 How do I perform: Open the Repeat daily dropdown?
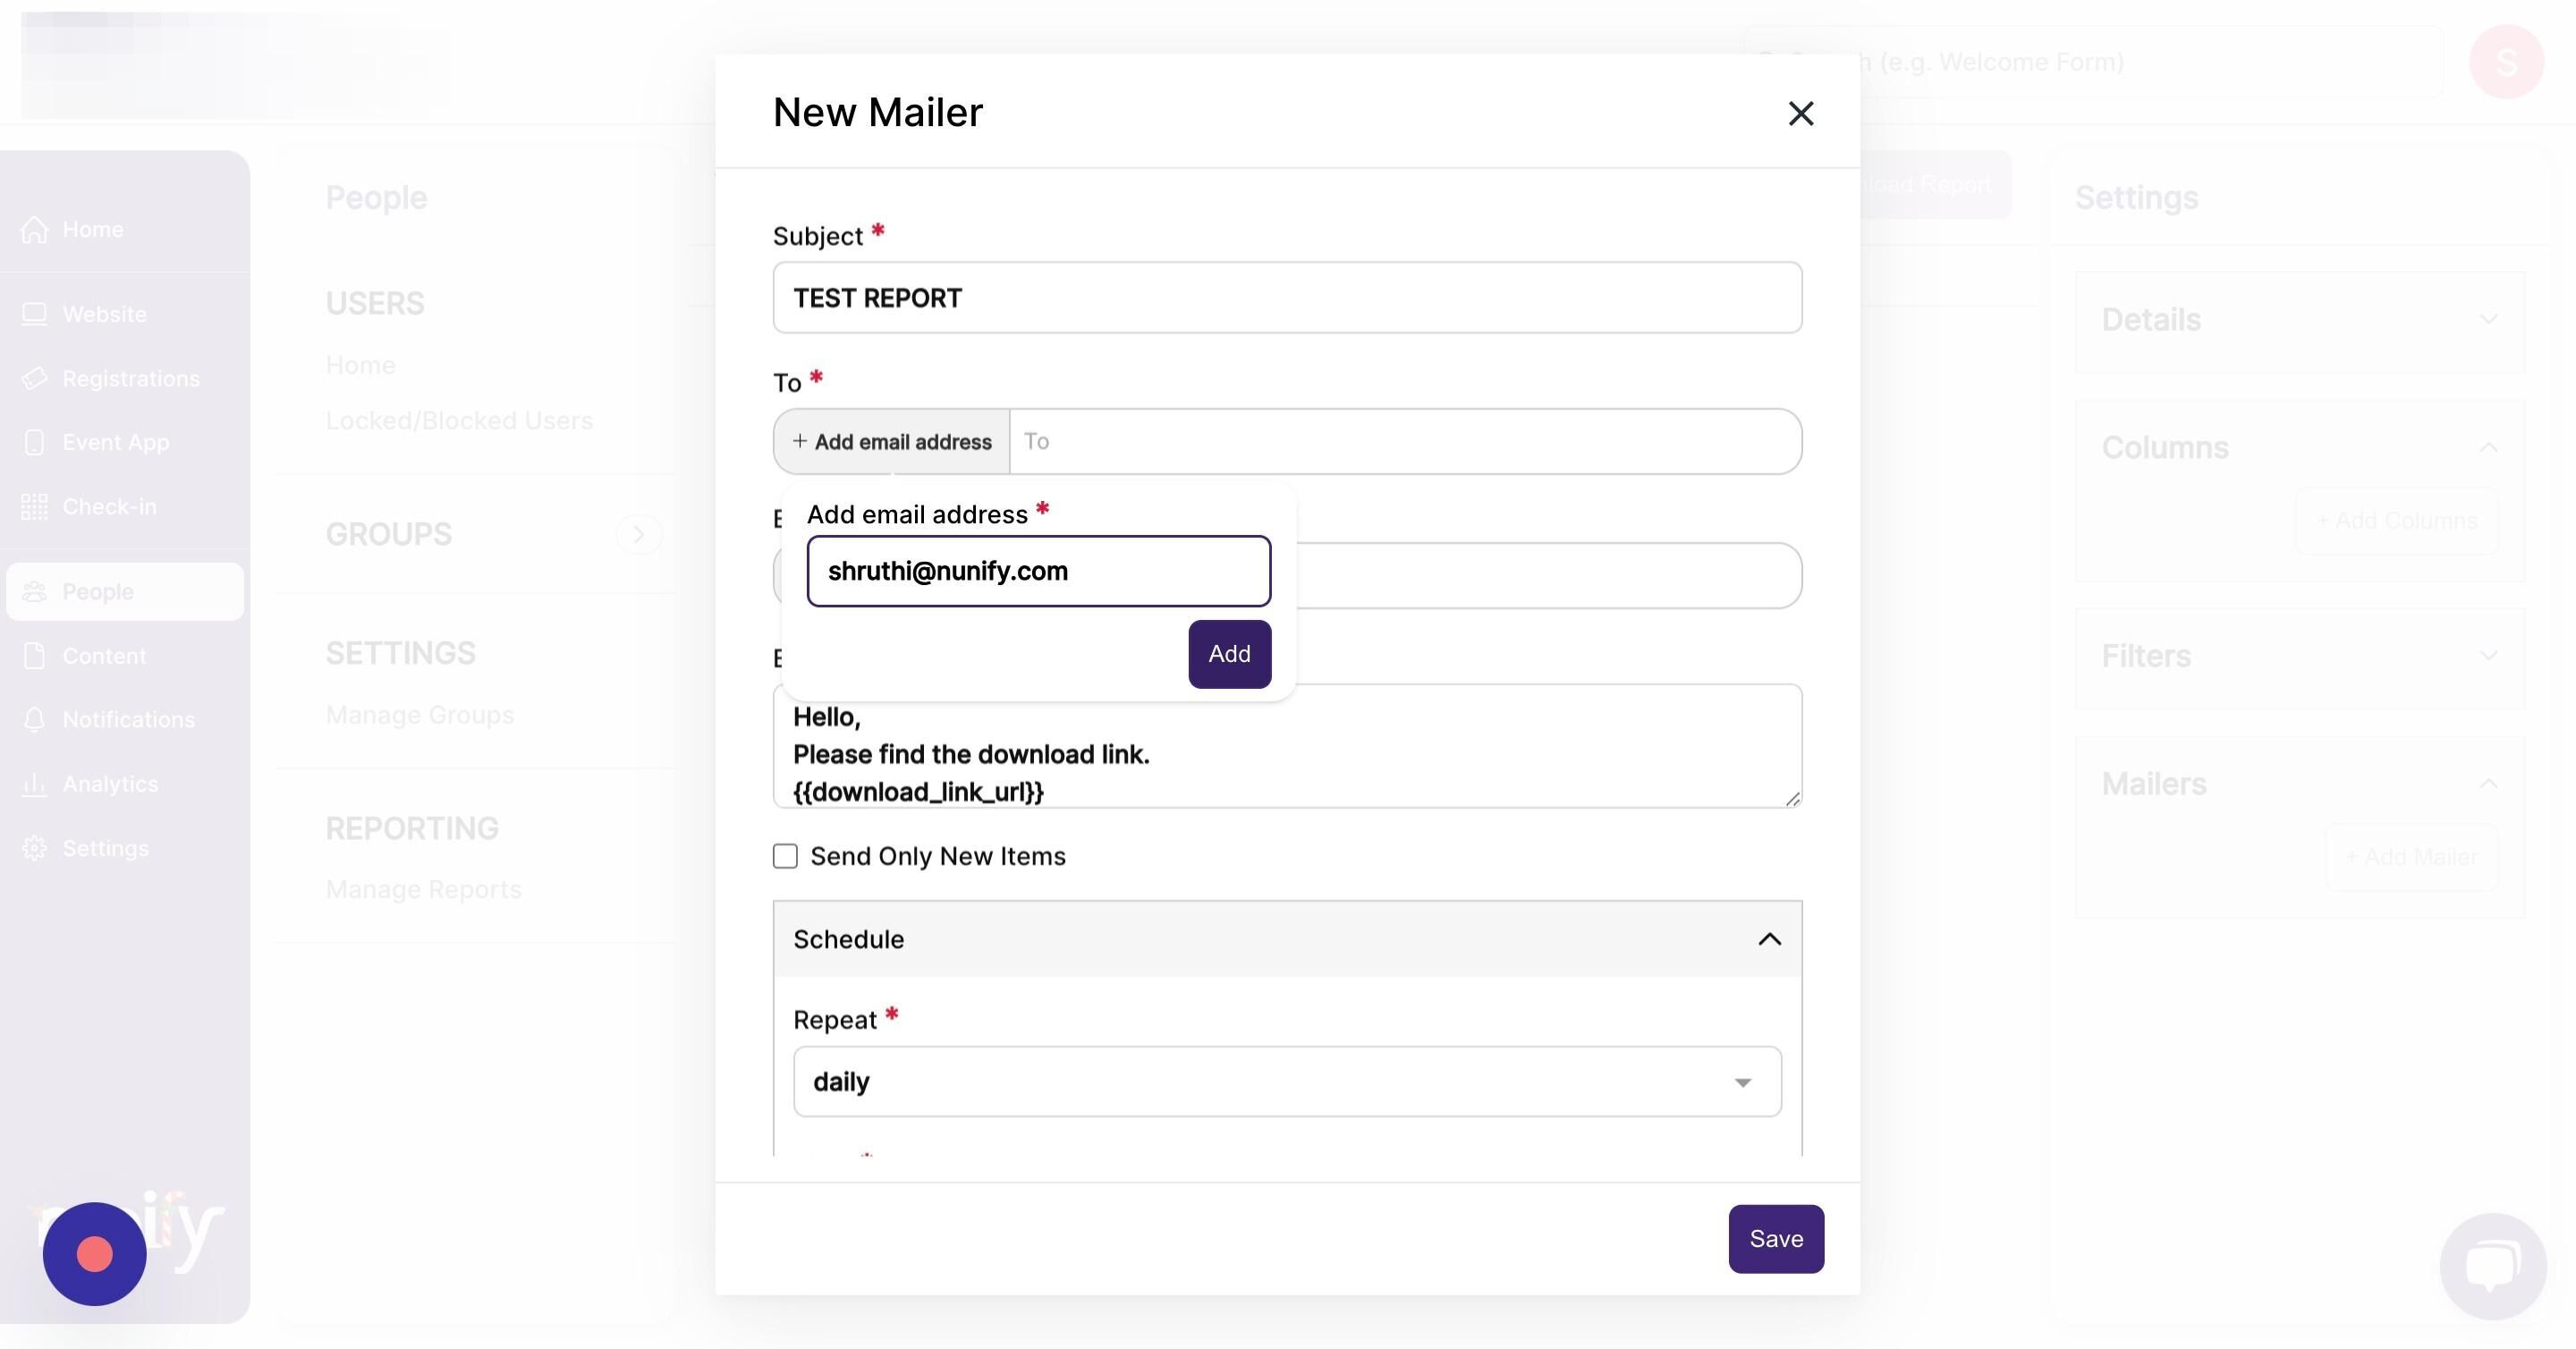(x=1287, y=1082)
